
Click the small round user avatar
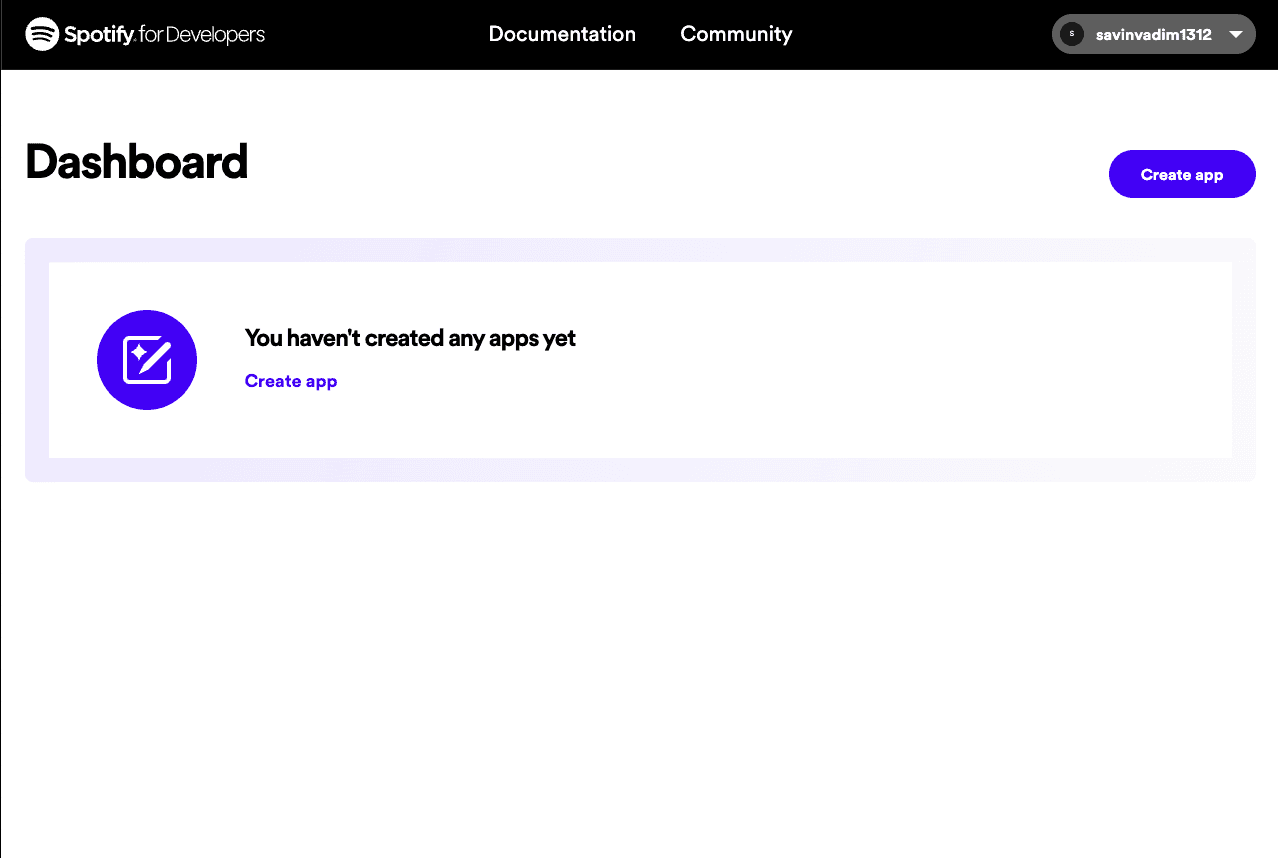point(1072,34)
